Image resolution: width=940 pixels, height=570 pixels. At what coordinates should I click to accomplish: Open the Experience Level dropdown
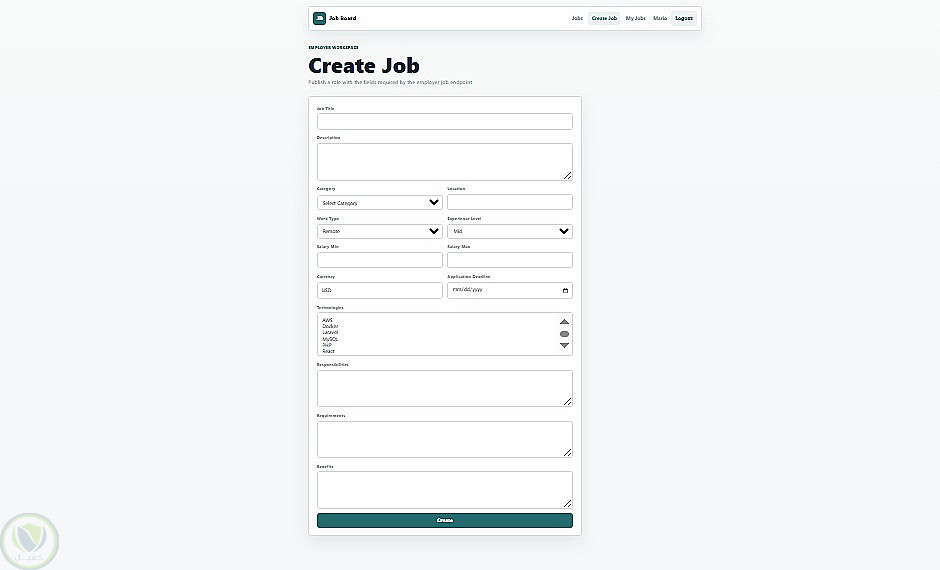[510, 231]
